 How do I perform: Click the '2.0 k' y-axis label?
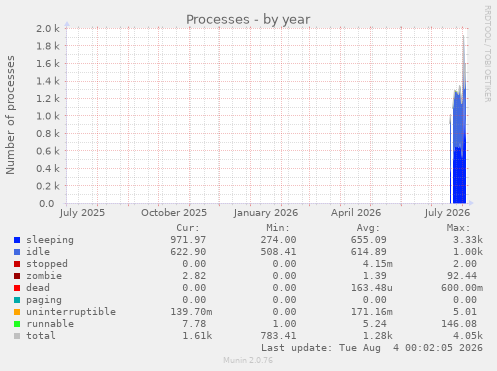click(x=48, y=29)
